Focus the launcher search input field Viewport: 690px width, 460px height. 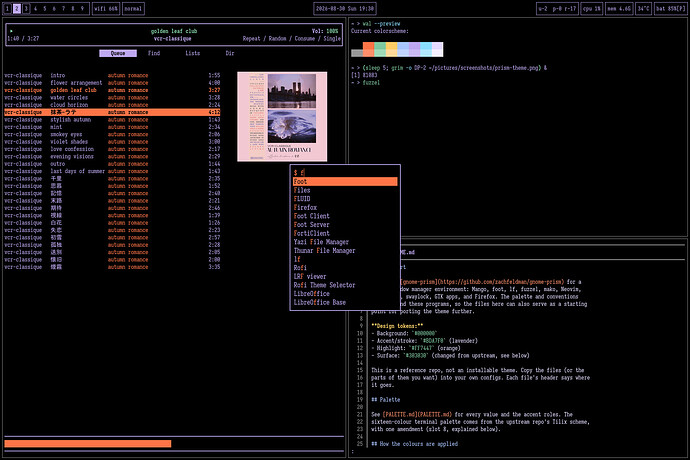(x=345, y=173)
